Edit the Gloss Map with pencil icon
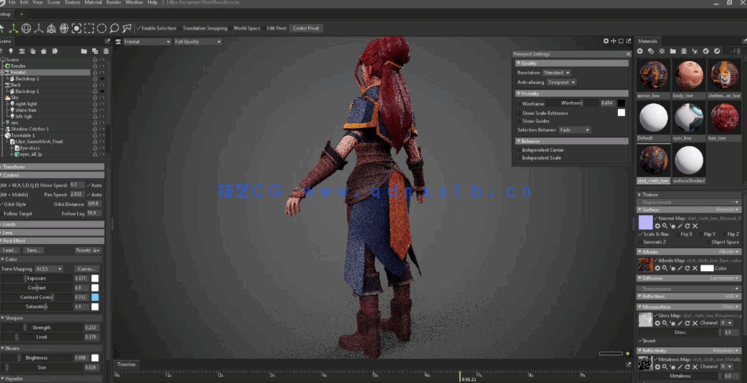Image resolution: width=747 pixels, height=383 pixels. pyautogui.click(x=680, y=323)
